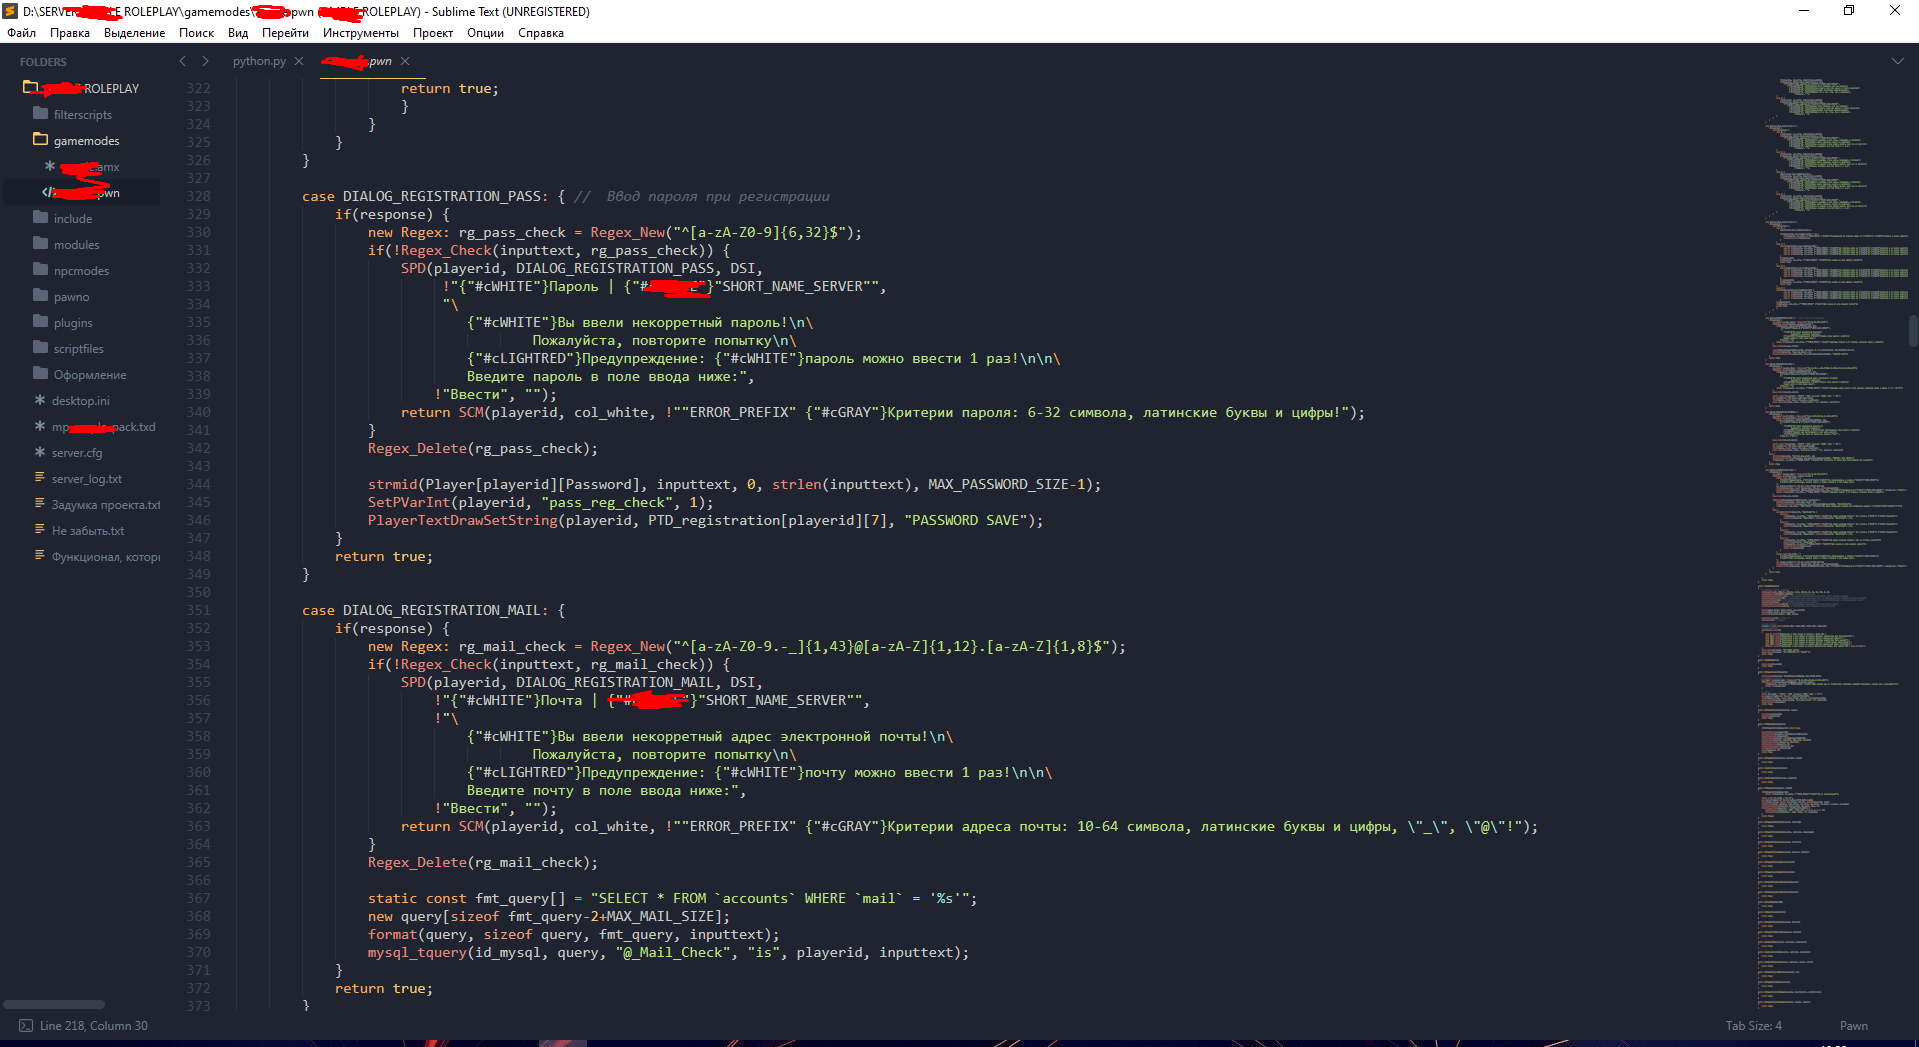Screen dimensions: 1919x1047
Task: Click the vertical scrollbar thumb
Action: click(1913, 330)
